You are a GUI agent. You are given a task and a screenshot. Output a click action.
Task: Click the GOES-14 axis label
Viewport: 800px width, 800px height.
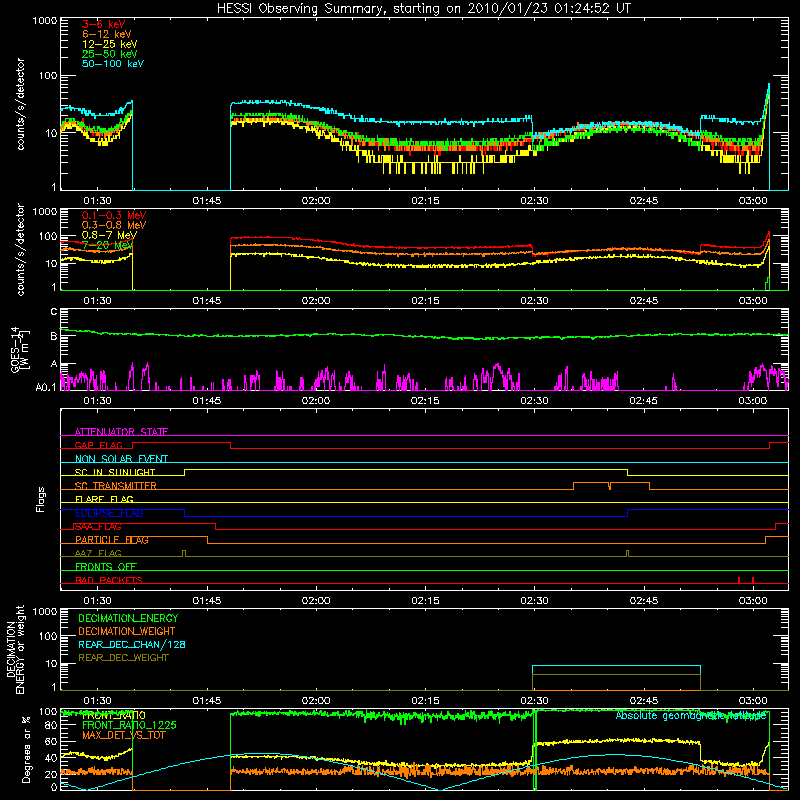click(19, 349)
